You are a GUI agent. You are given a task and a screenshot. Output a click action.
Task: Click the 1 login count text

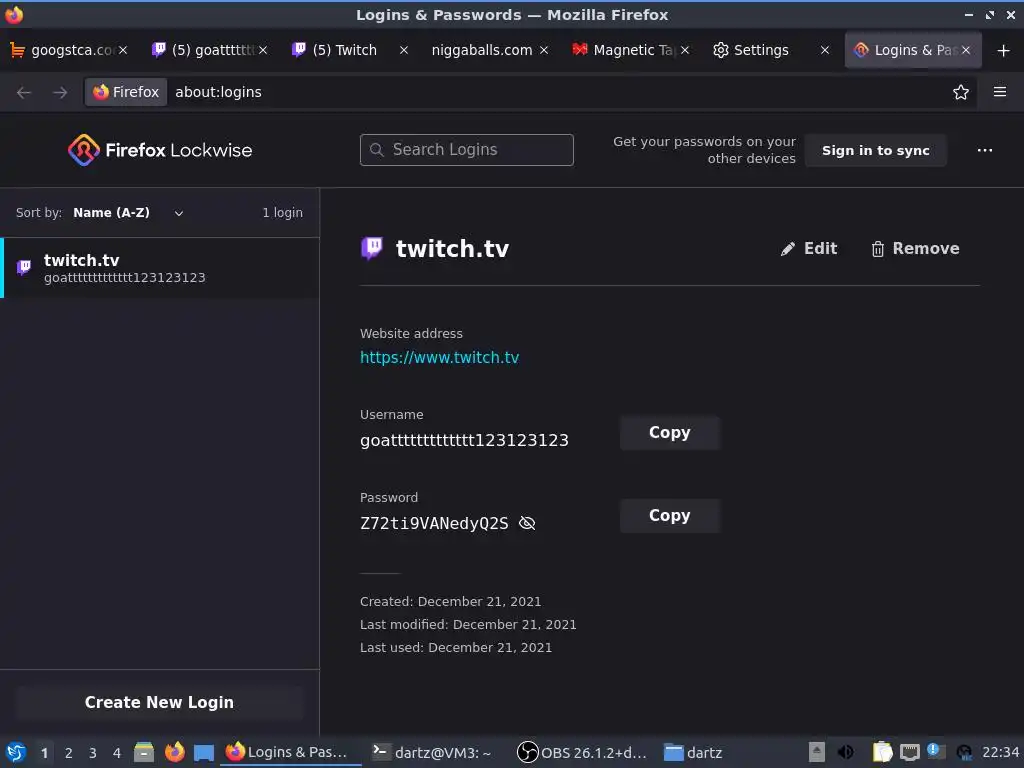click(x=282, y=213)
